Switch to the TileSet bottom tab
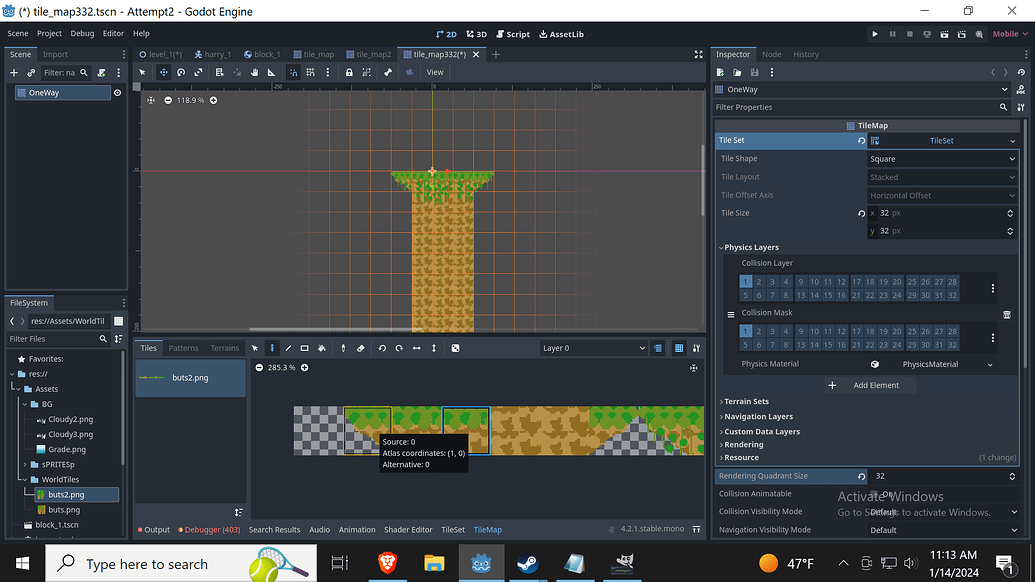The image size is (1035, 582). point(454,530)
